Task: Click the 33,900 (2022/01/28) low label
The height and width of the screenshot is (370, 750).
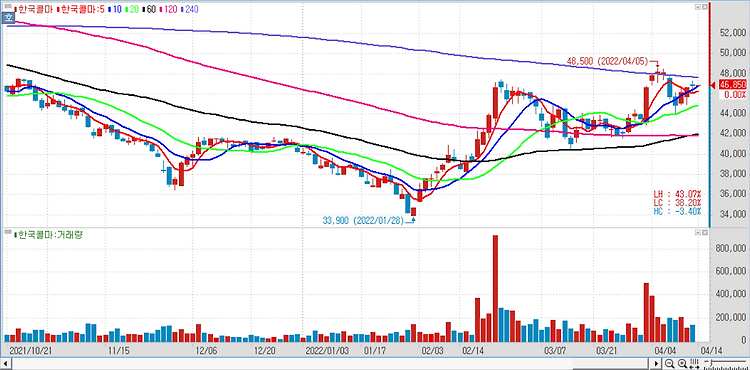Action: point(363,220)
